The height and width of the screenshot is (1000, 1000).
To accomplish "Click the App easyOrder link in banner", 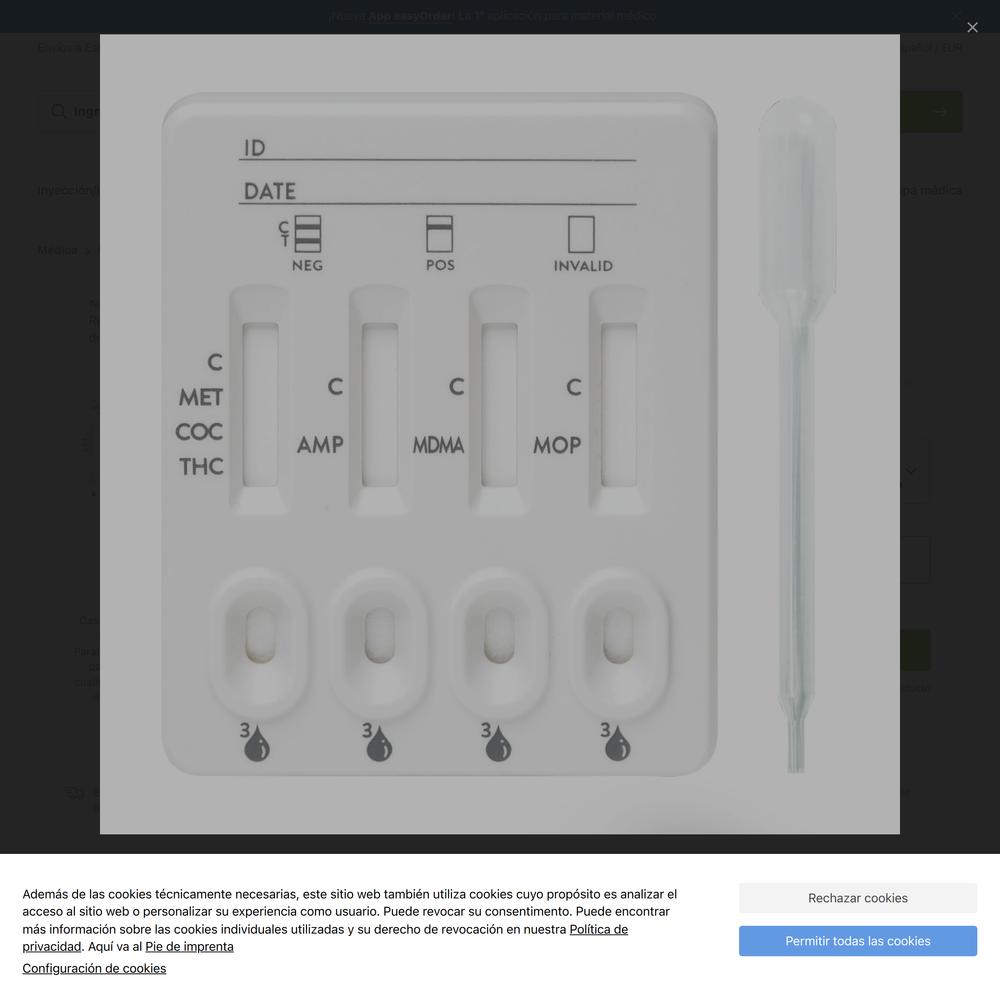I will point(410,16).
